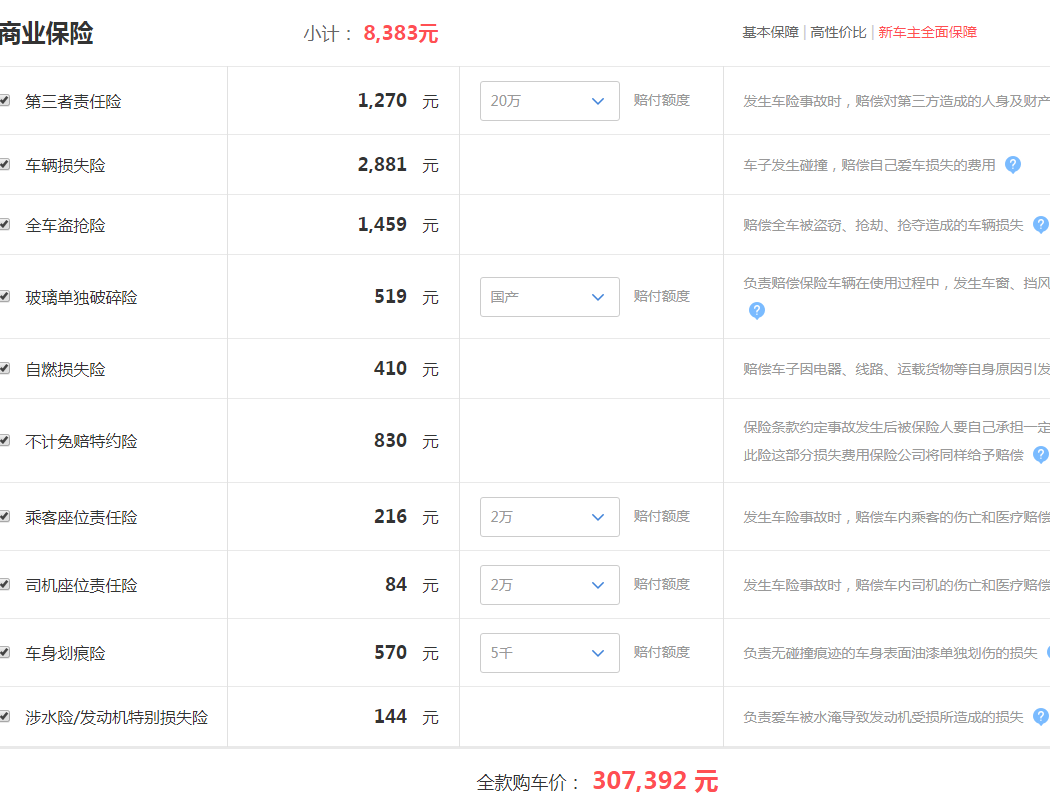Open help icon for 车辆损失险 description
Image resolution: width=1050 pixels, height=796 pixels.
(1012, 165)
